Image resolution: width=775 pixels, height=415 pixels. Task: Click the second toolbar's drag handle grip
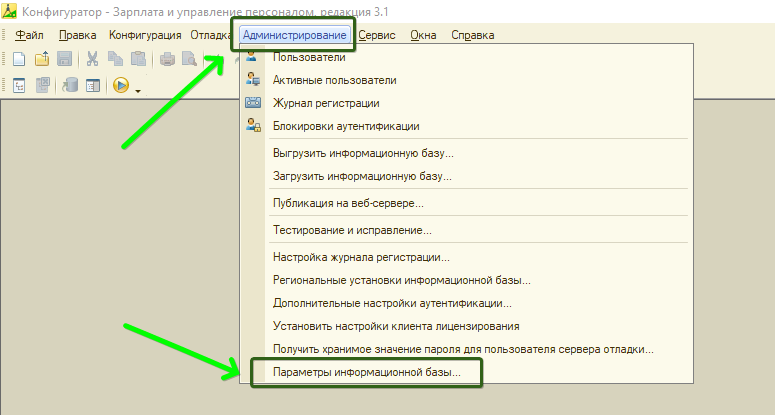pos(4,85)
